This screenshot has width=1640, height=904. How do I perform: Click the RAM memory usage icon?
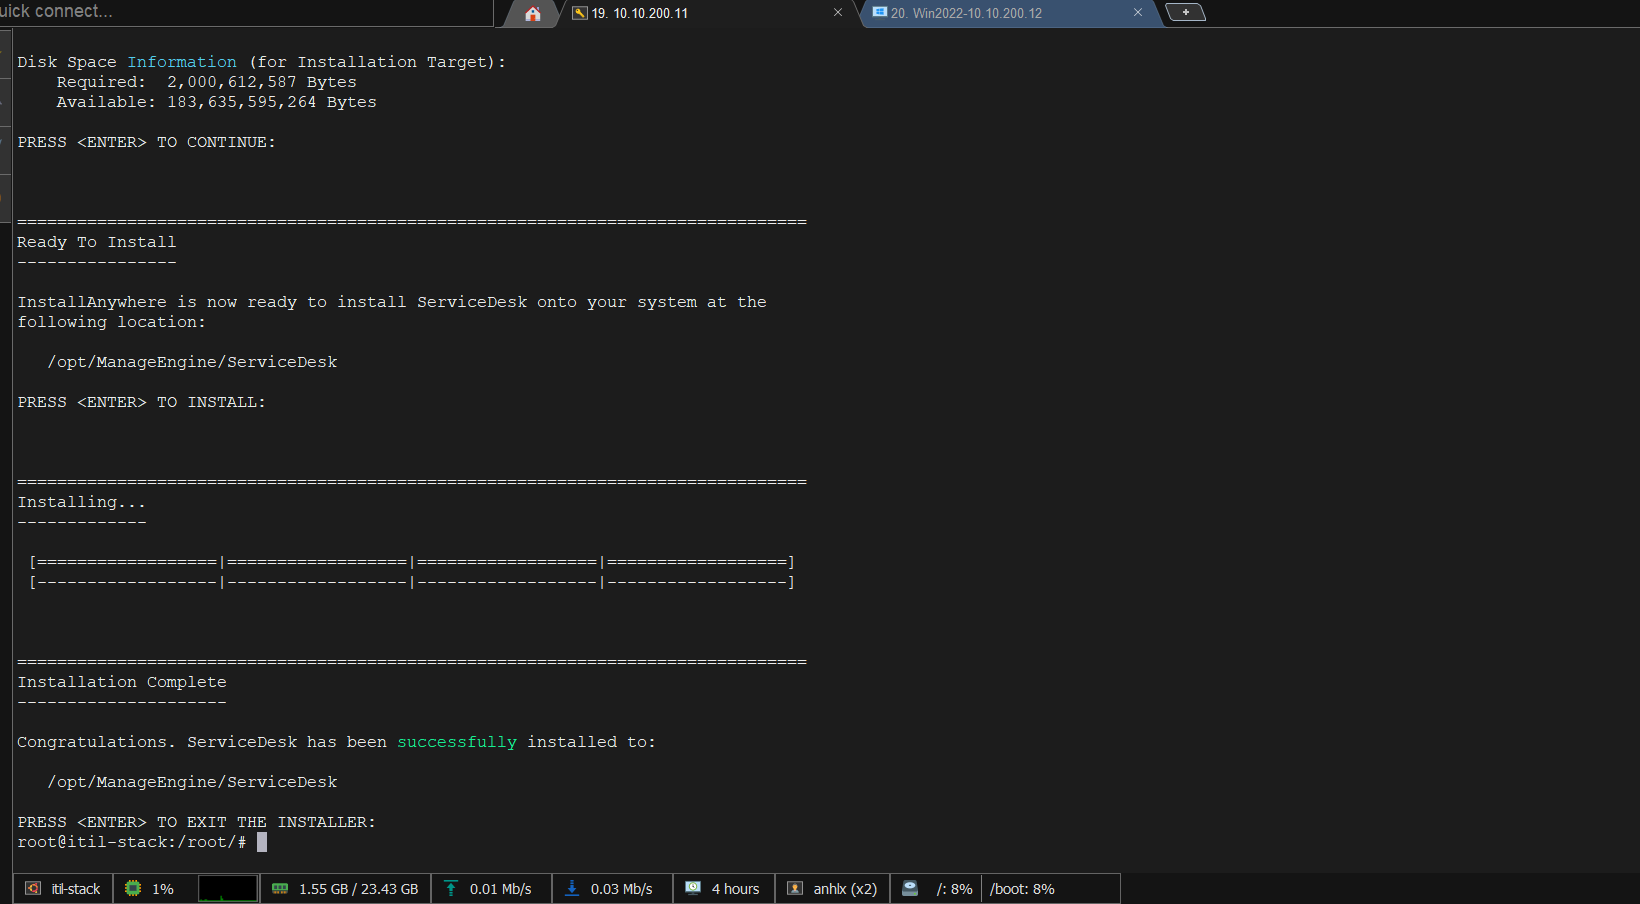280,888
